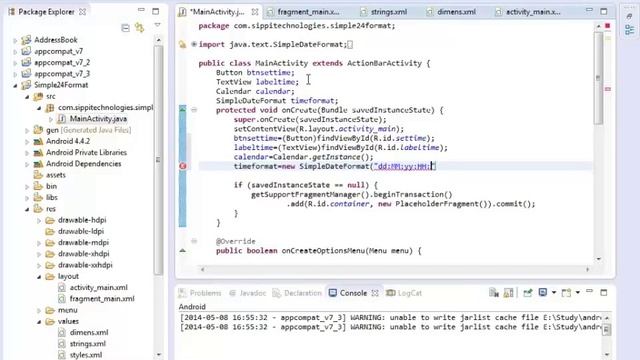This screenshot has width=640, height=360.
Task: Click the warning marker beside import line
Action: pyautogui.click(x=182, y=44)
